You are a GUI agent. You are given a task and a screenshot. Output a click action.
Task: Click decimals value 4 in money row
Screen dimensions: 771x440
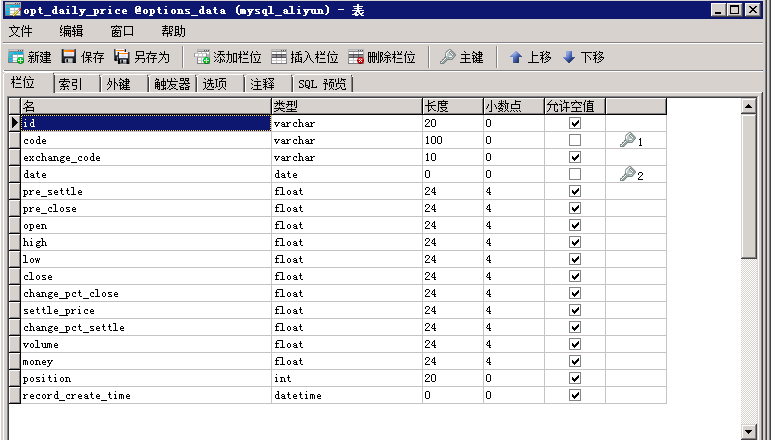coord(514,361)
